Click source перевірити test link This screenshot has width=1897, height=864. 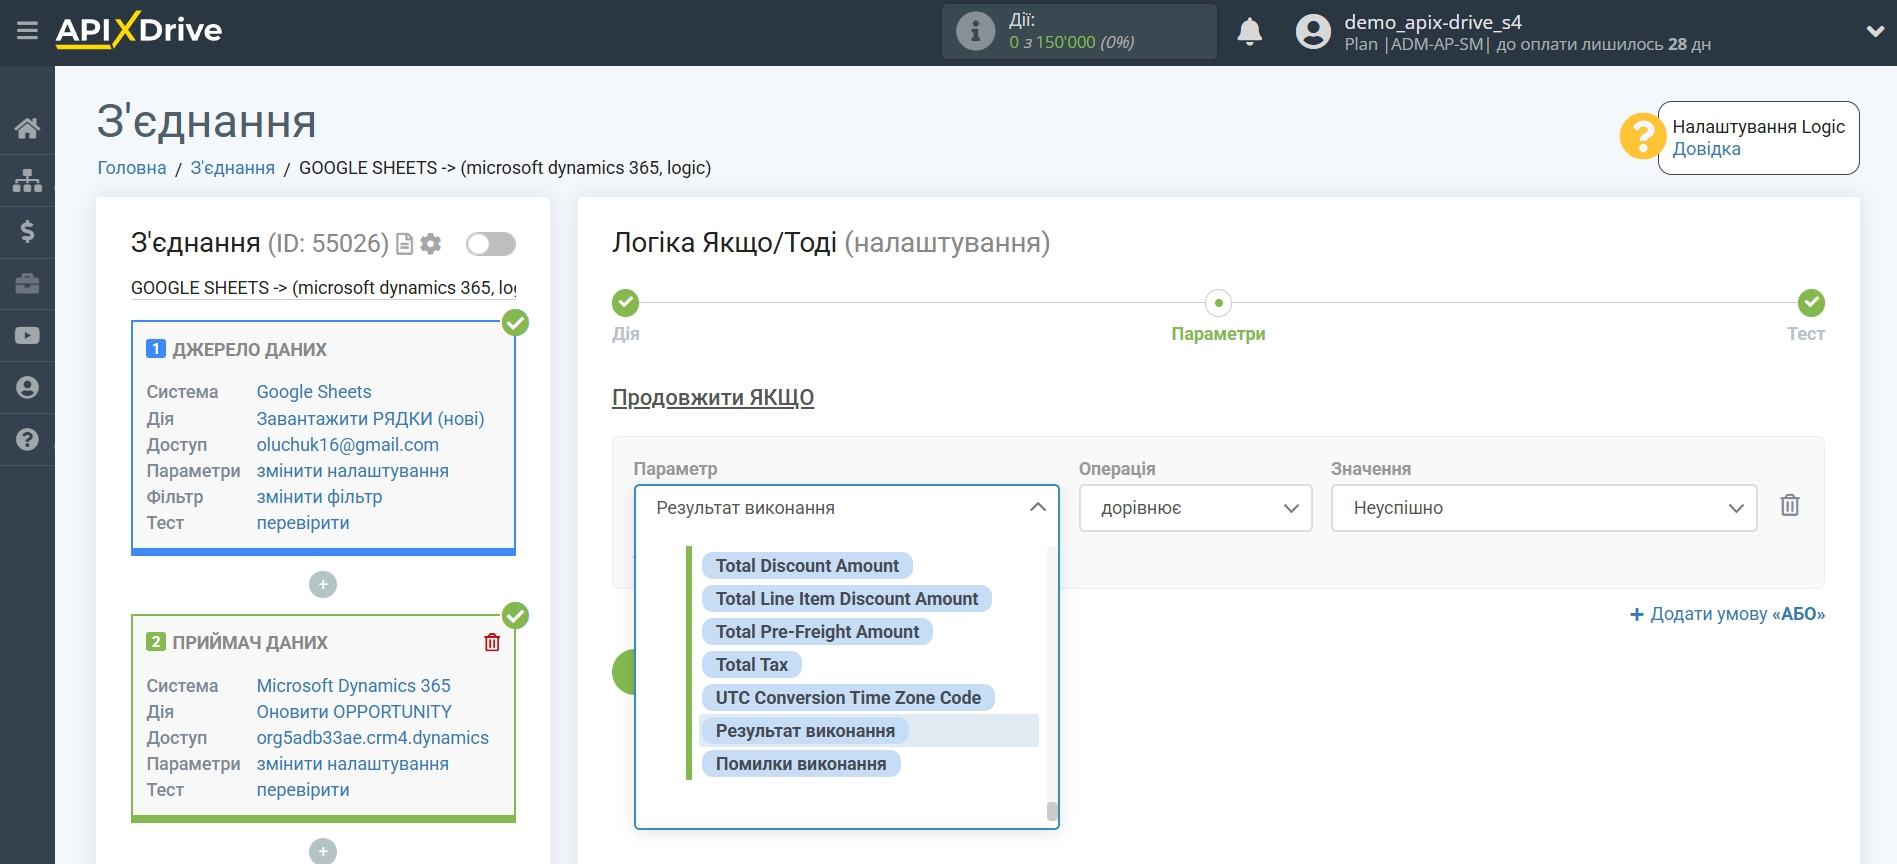[303, 523]
